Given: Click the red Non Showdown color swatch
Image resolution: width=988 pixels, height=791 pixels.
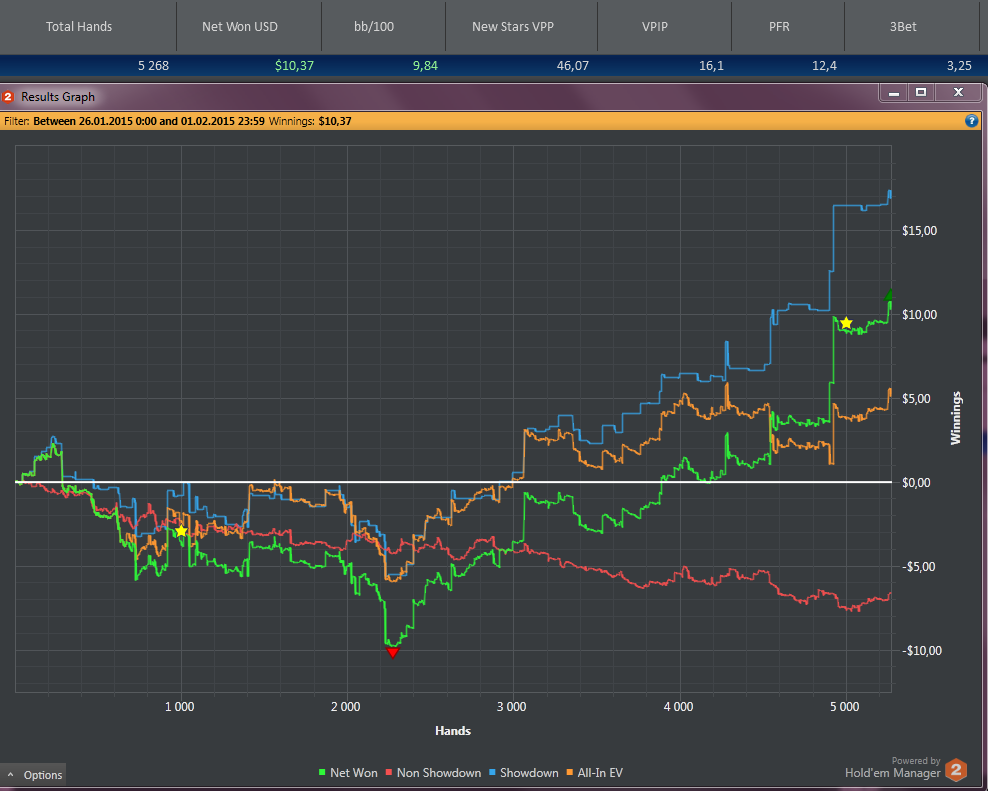Looking at the screenshot, I should point(389,773).
